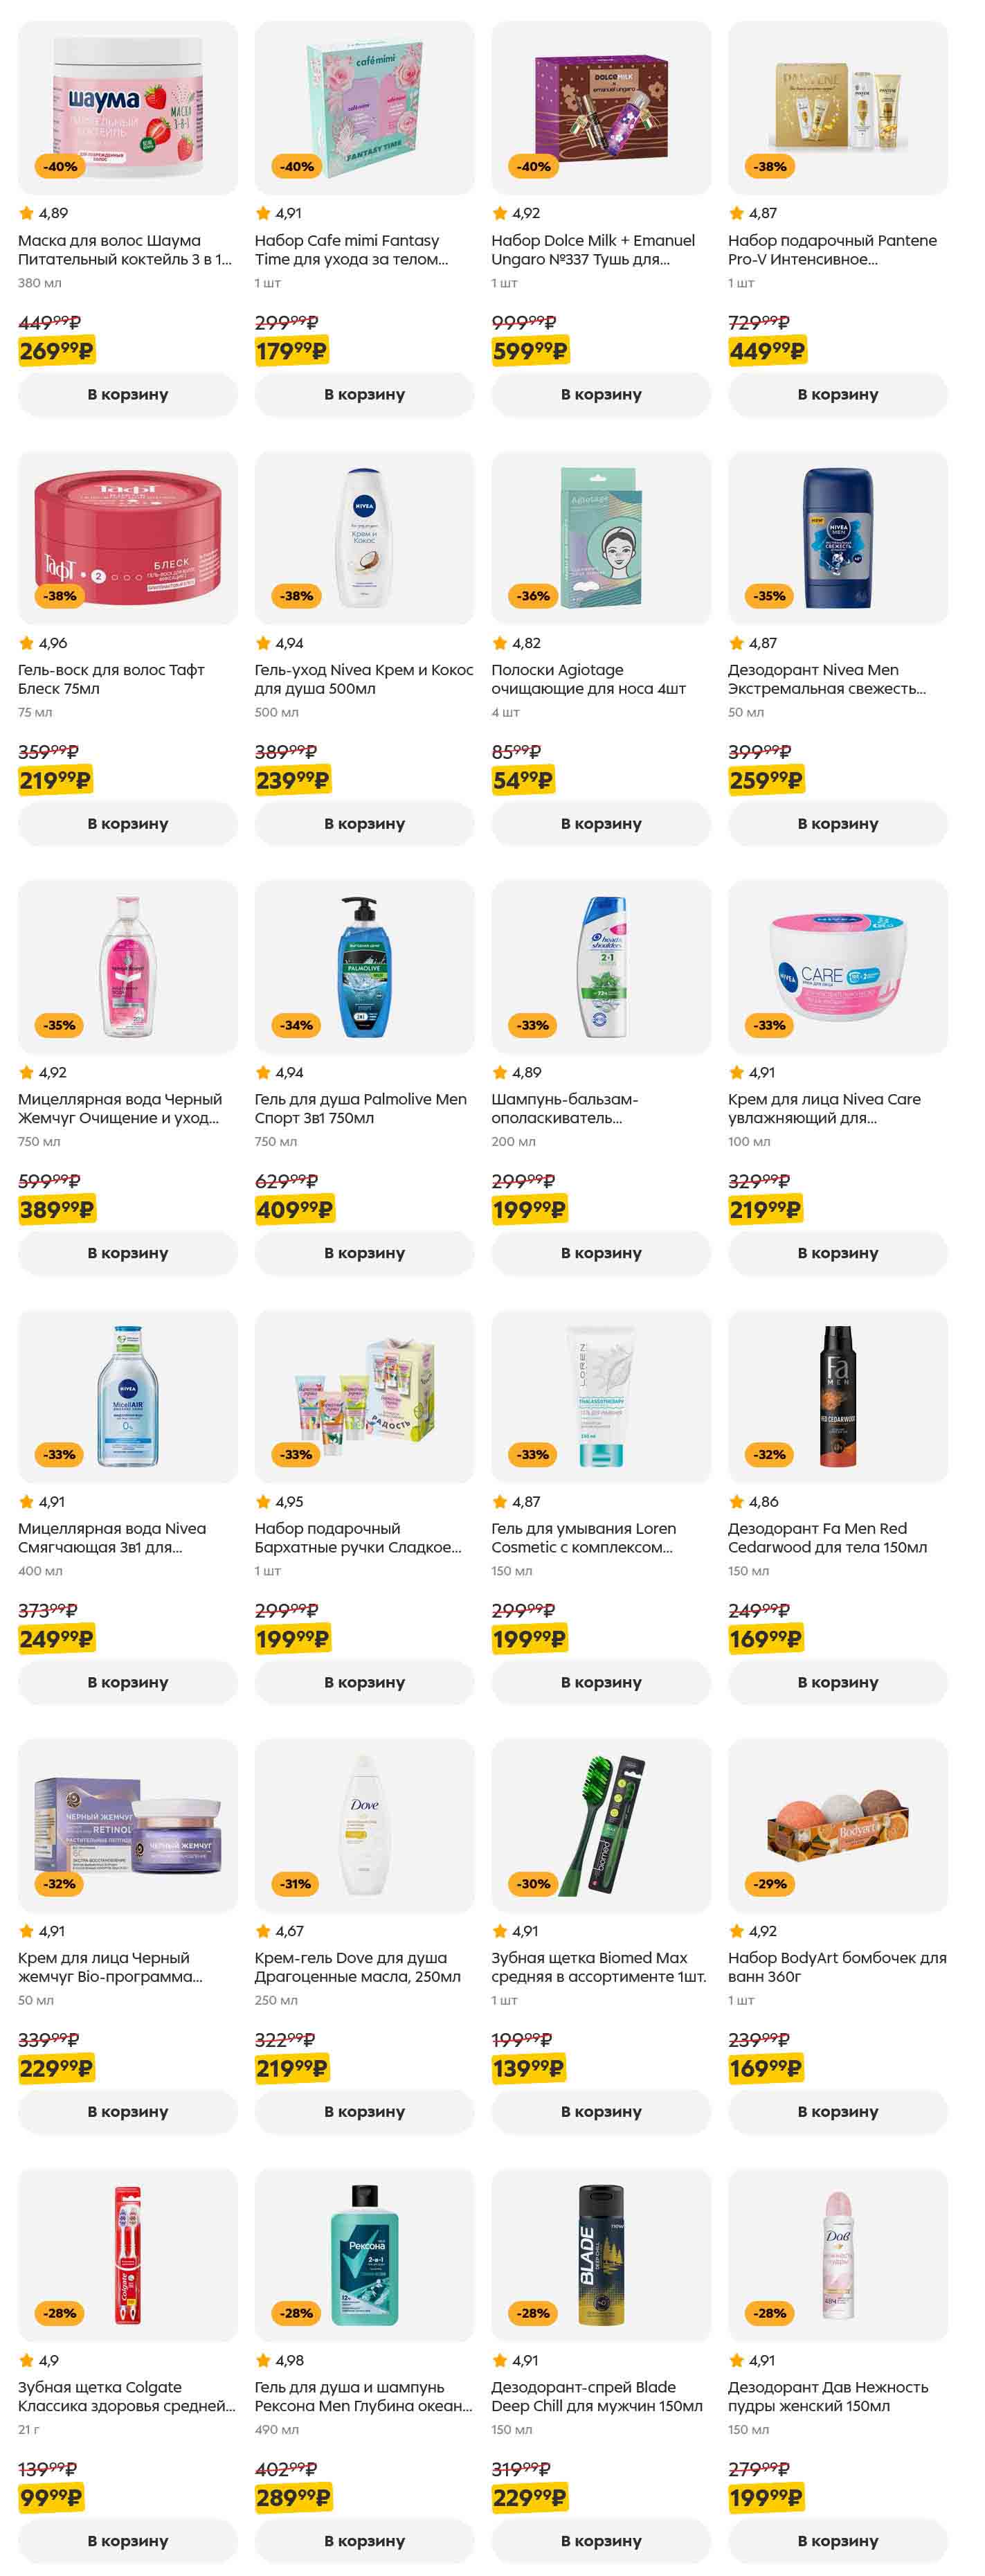Click the Dolce Milk + Emanuel Ungaro set image
This screenshot has height=2576, width=985.
(601, 108)
